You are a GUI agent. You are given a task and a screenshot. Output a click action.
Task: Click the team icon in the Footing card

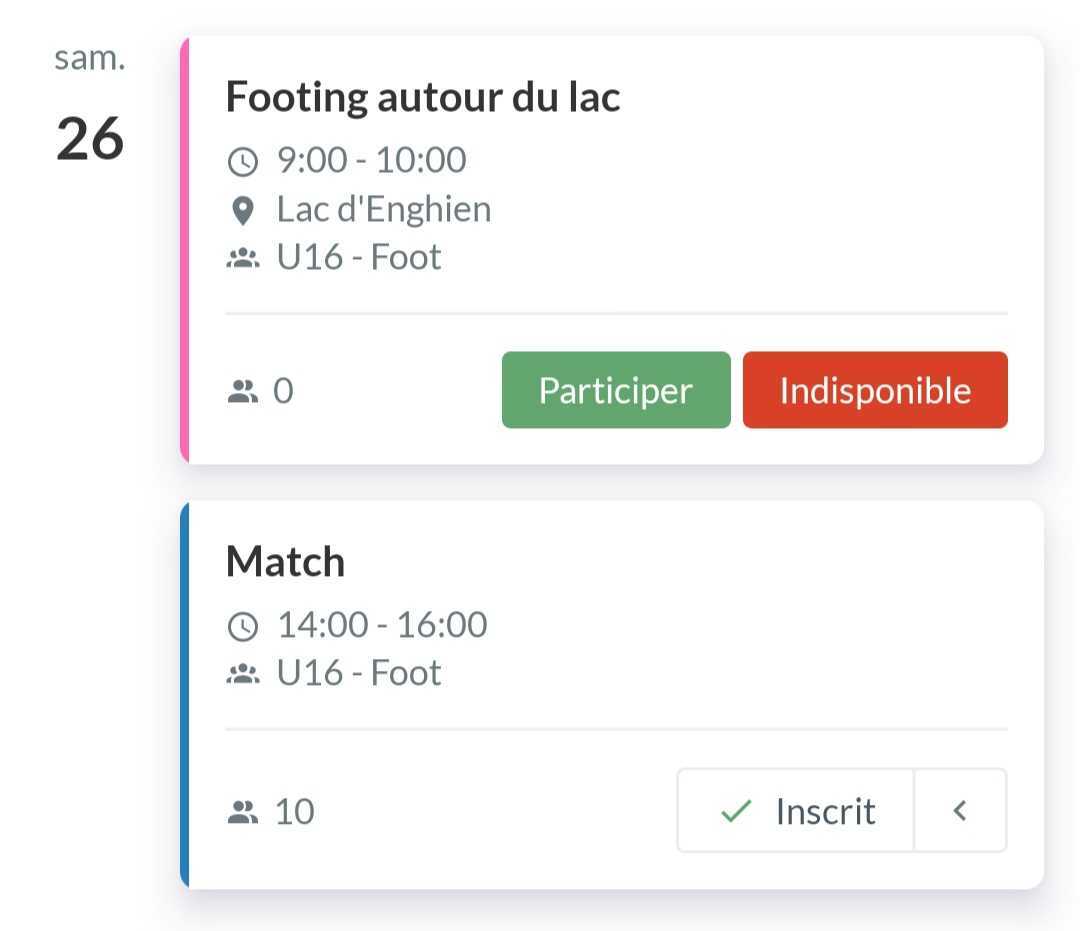(x=242, y=259)
